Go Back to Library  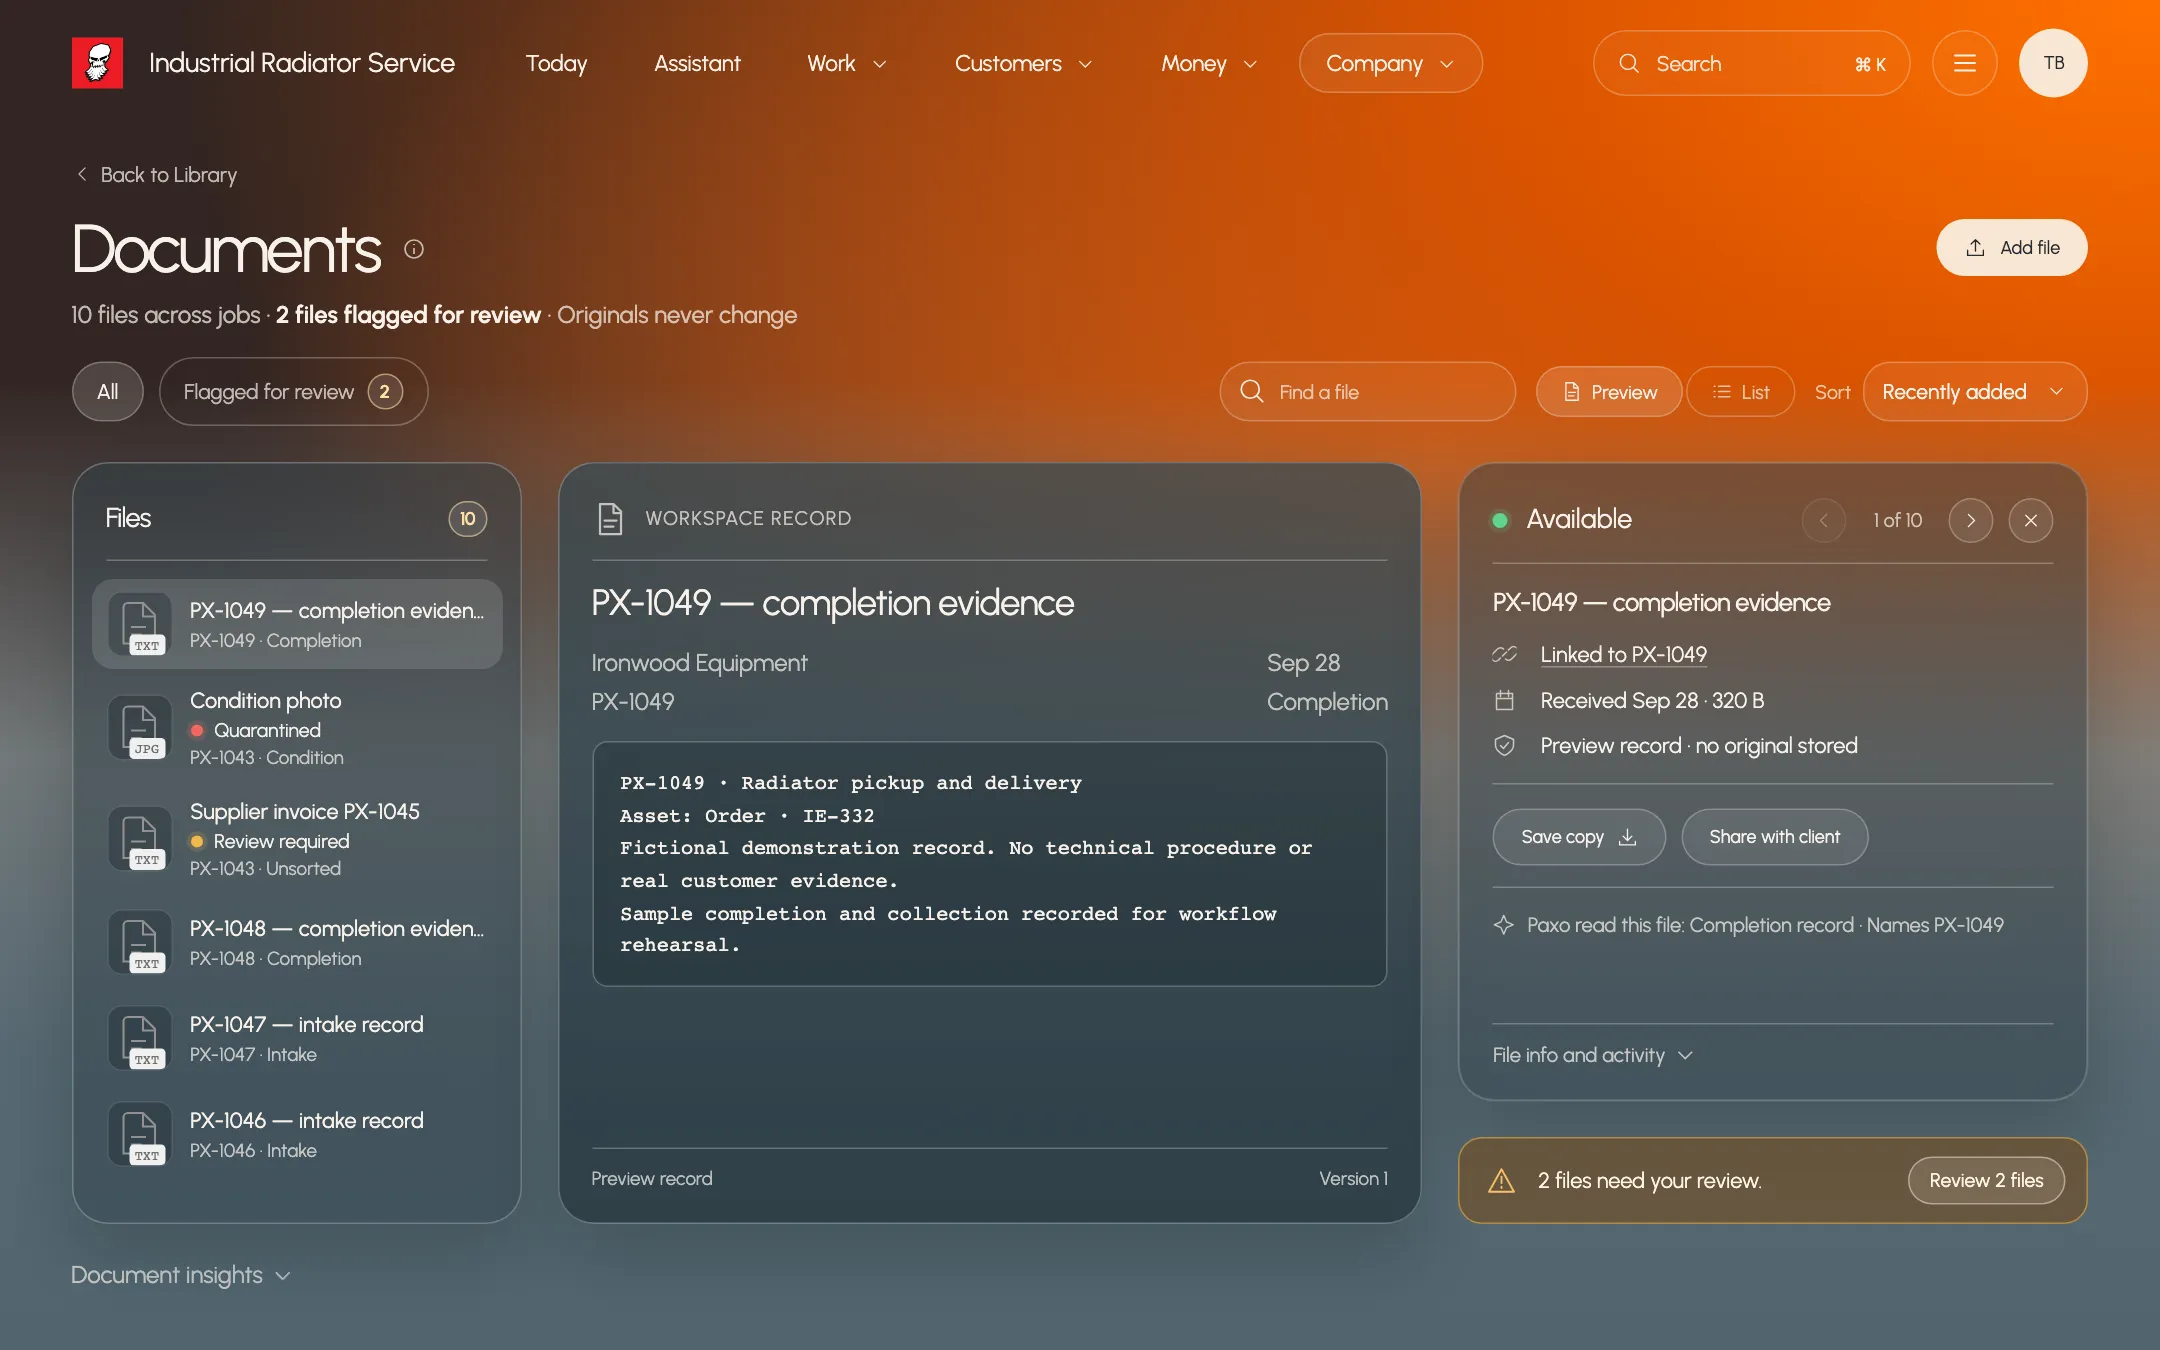click(157, 175)
